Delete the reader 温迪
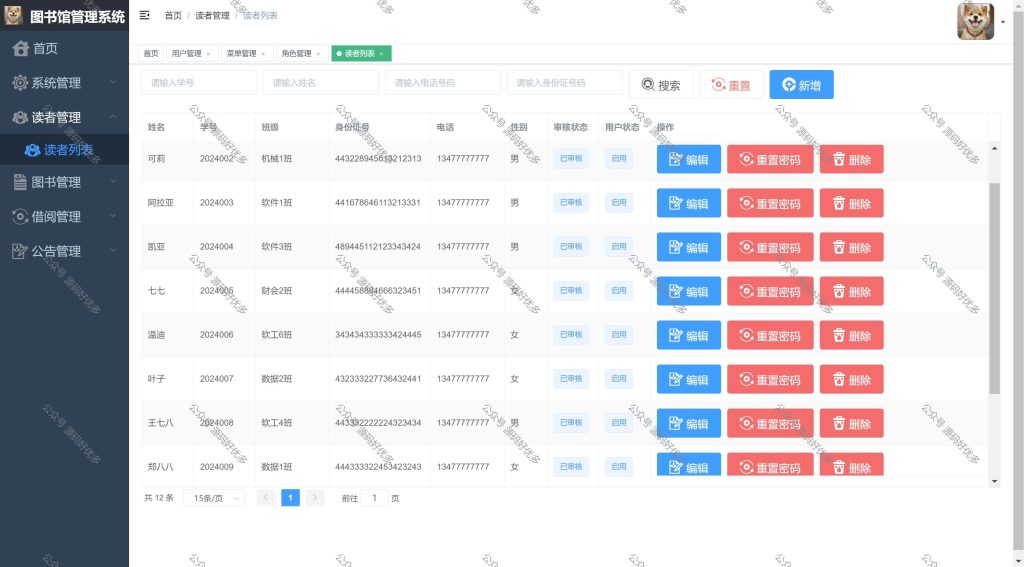The height and width of the screenshot is (567, 1024). 852,335
